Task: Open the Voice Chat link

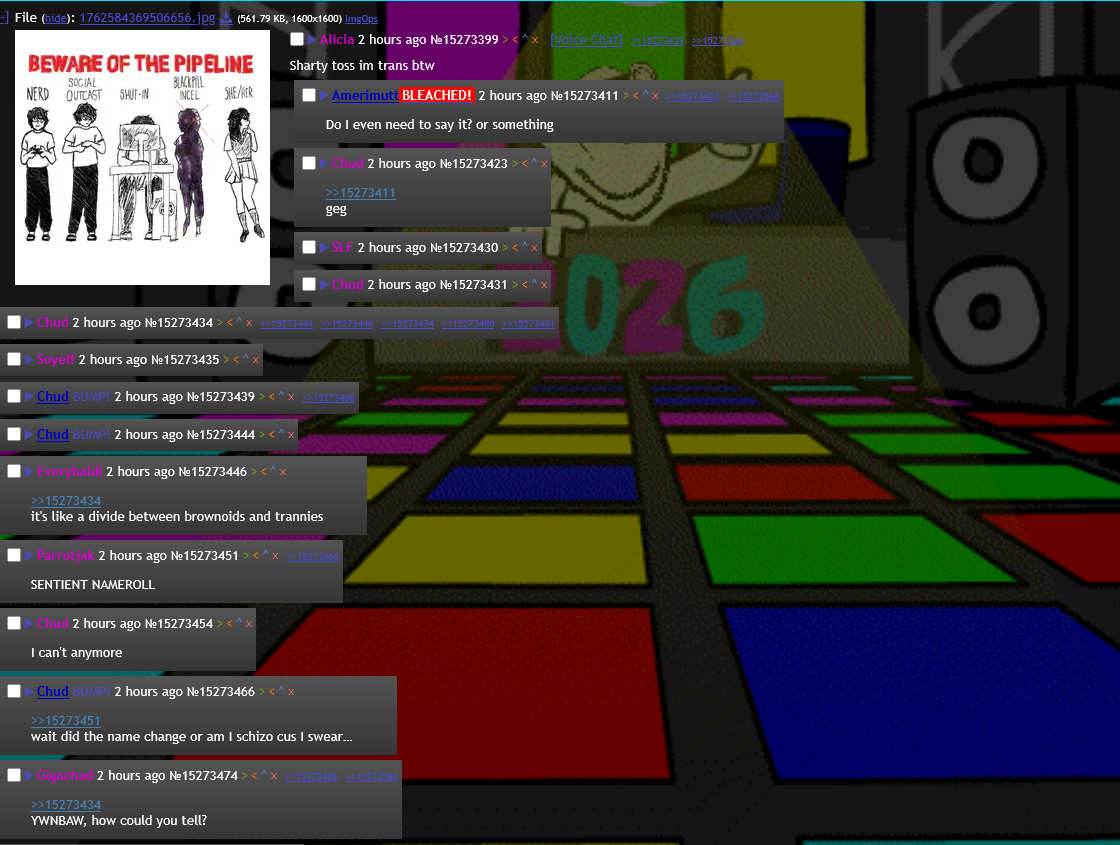Action: [586, 39]
